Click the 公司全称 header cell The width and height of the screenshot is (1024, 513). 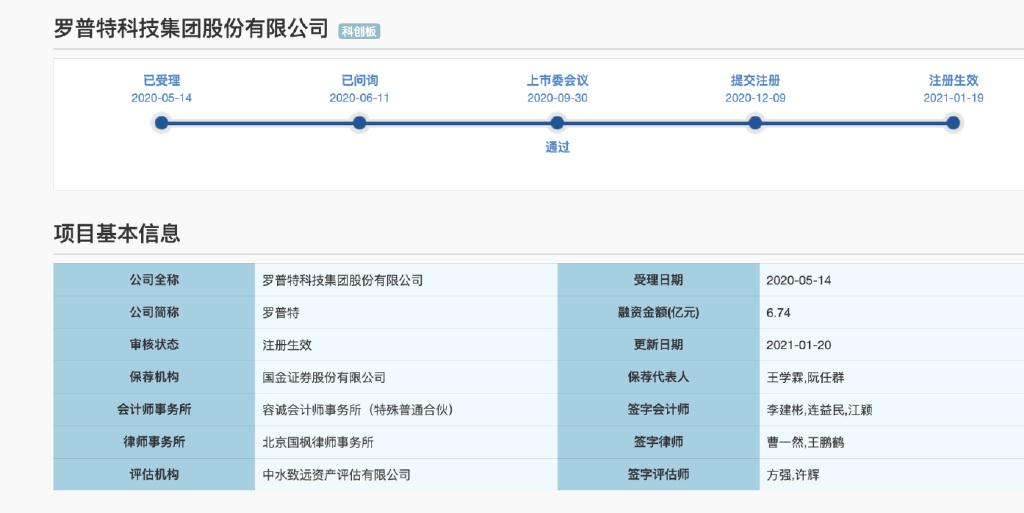154,280
